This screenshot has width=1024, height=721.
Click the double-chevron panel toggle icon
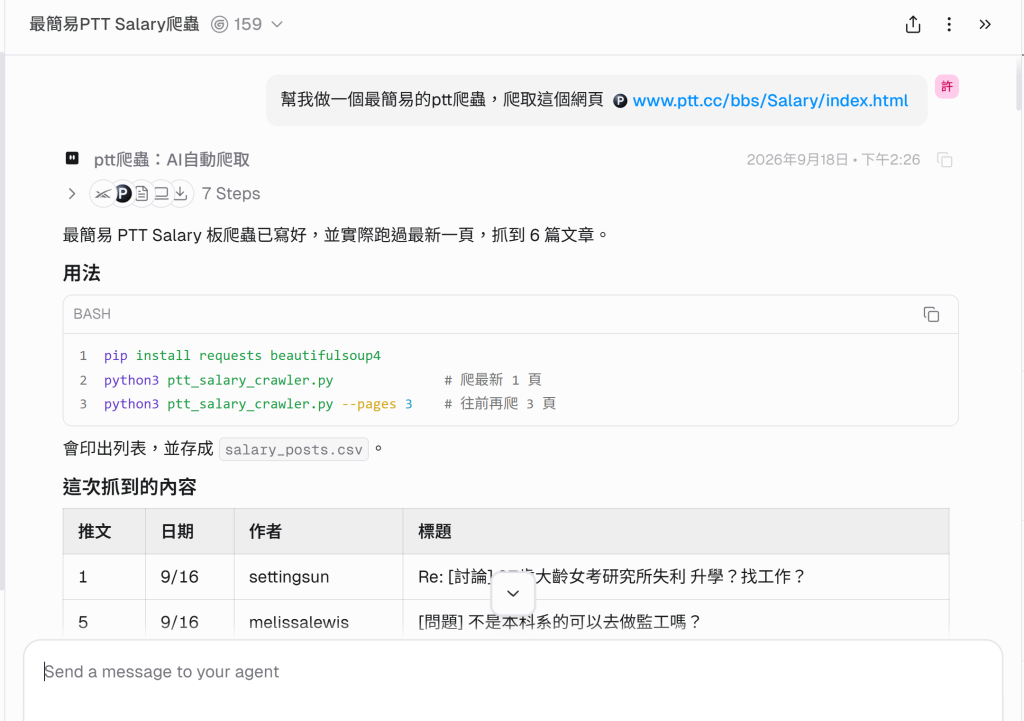pos(985,25)
